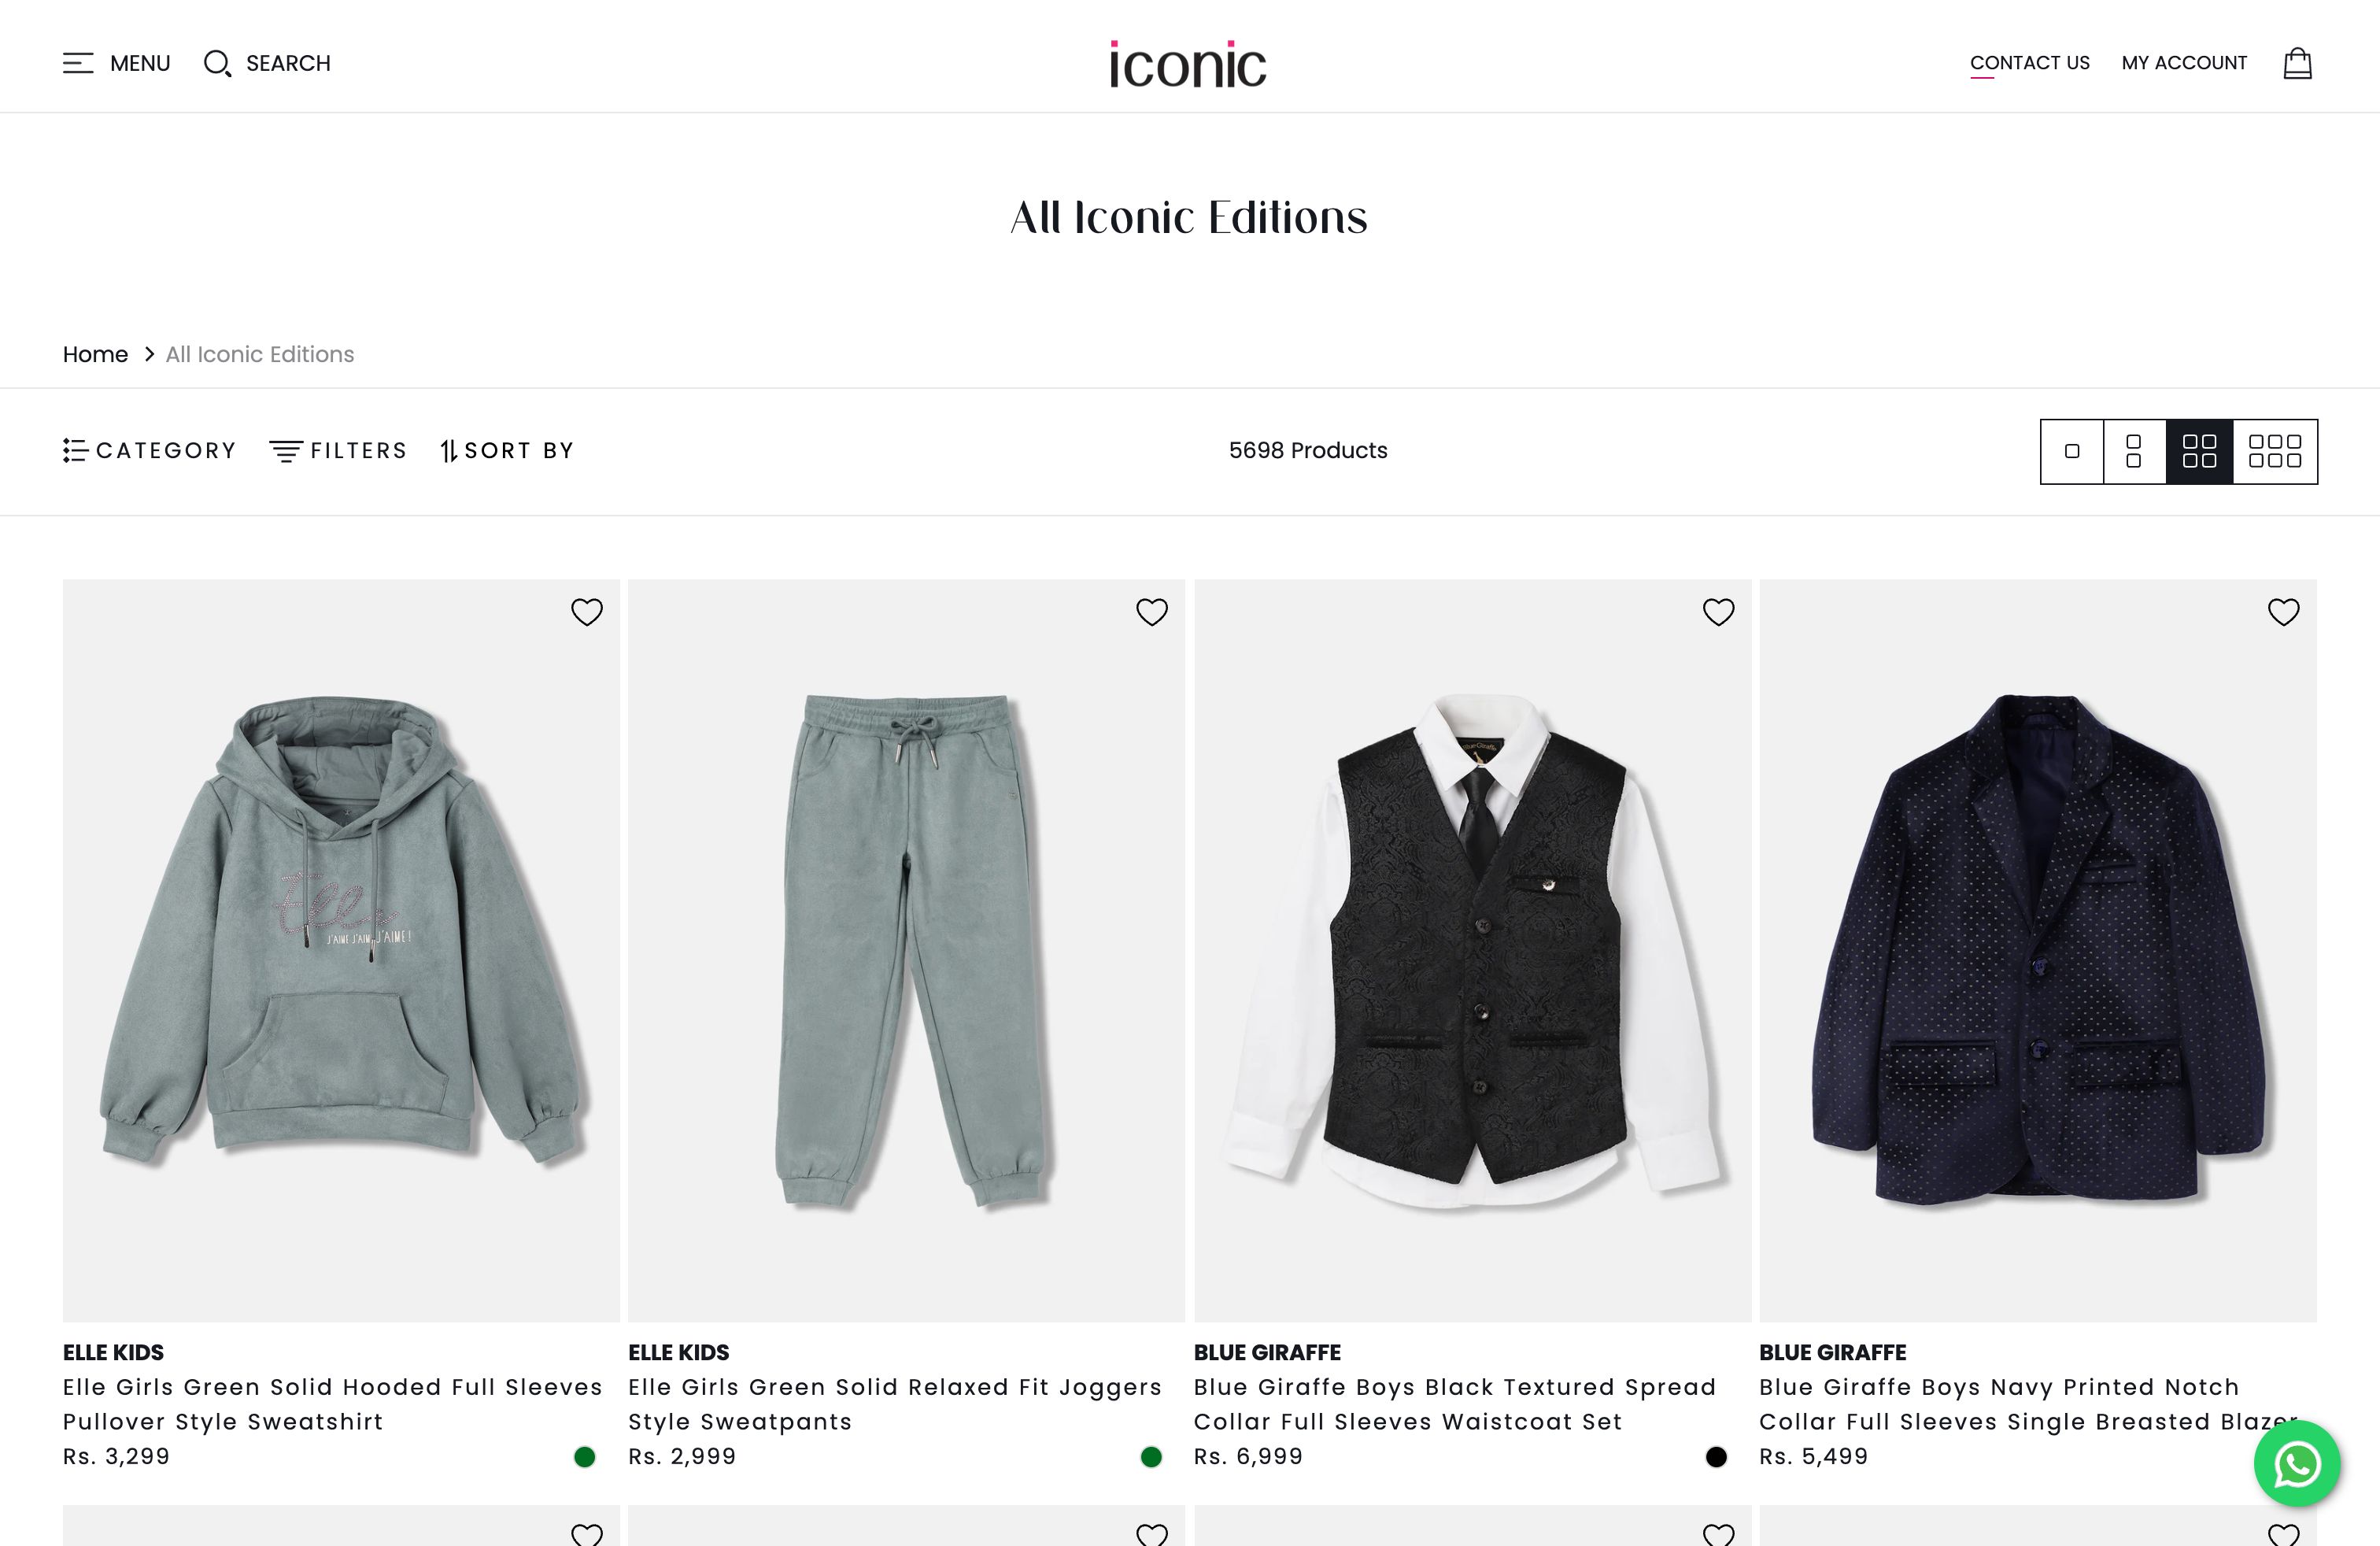Open My Account

[x=2183, y=63]
